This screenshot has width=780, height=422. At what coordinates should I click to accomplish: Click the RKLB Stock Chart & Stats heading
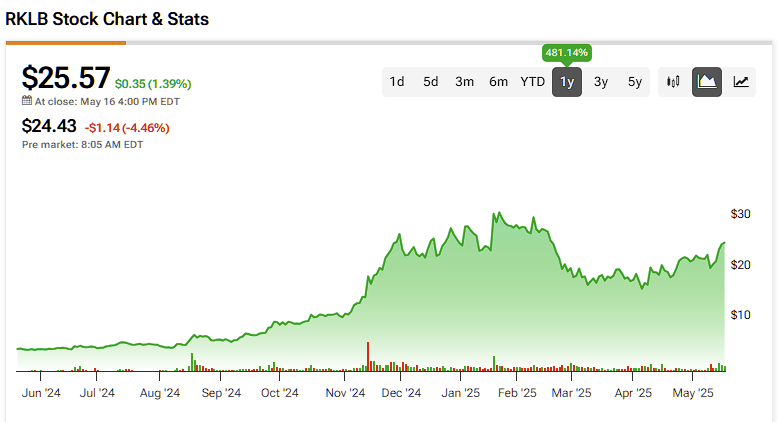[107, 19]
